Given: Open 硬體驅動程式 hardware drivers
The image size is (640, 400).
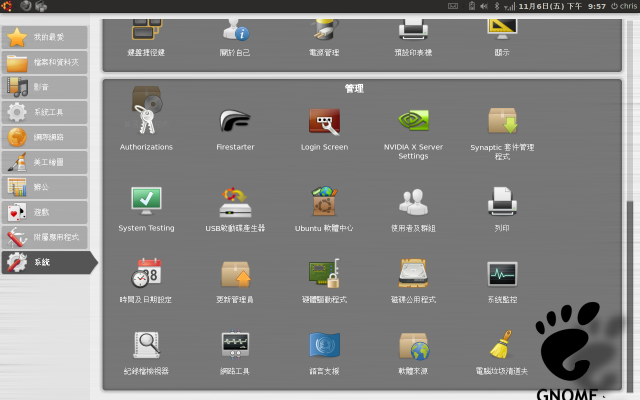Looking at the screenshot, I should [324, 273].
